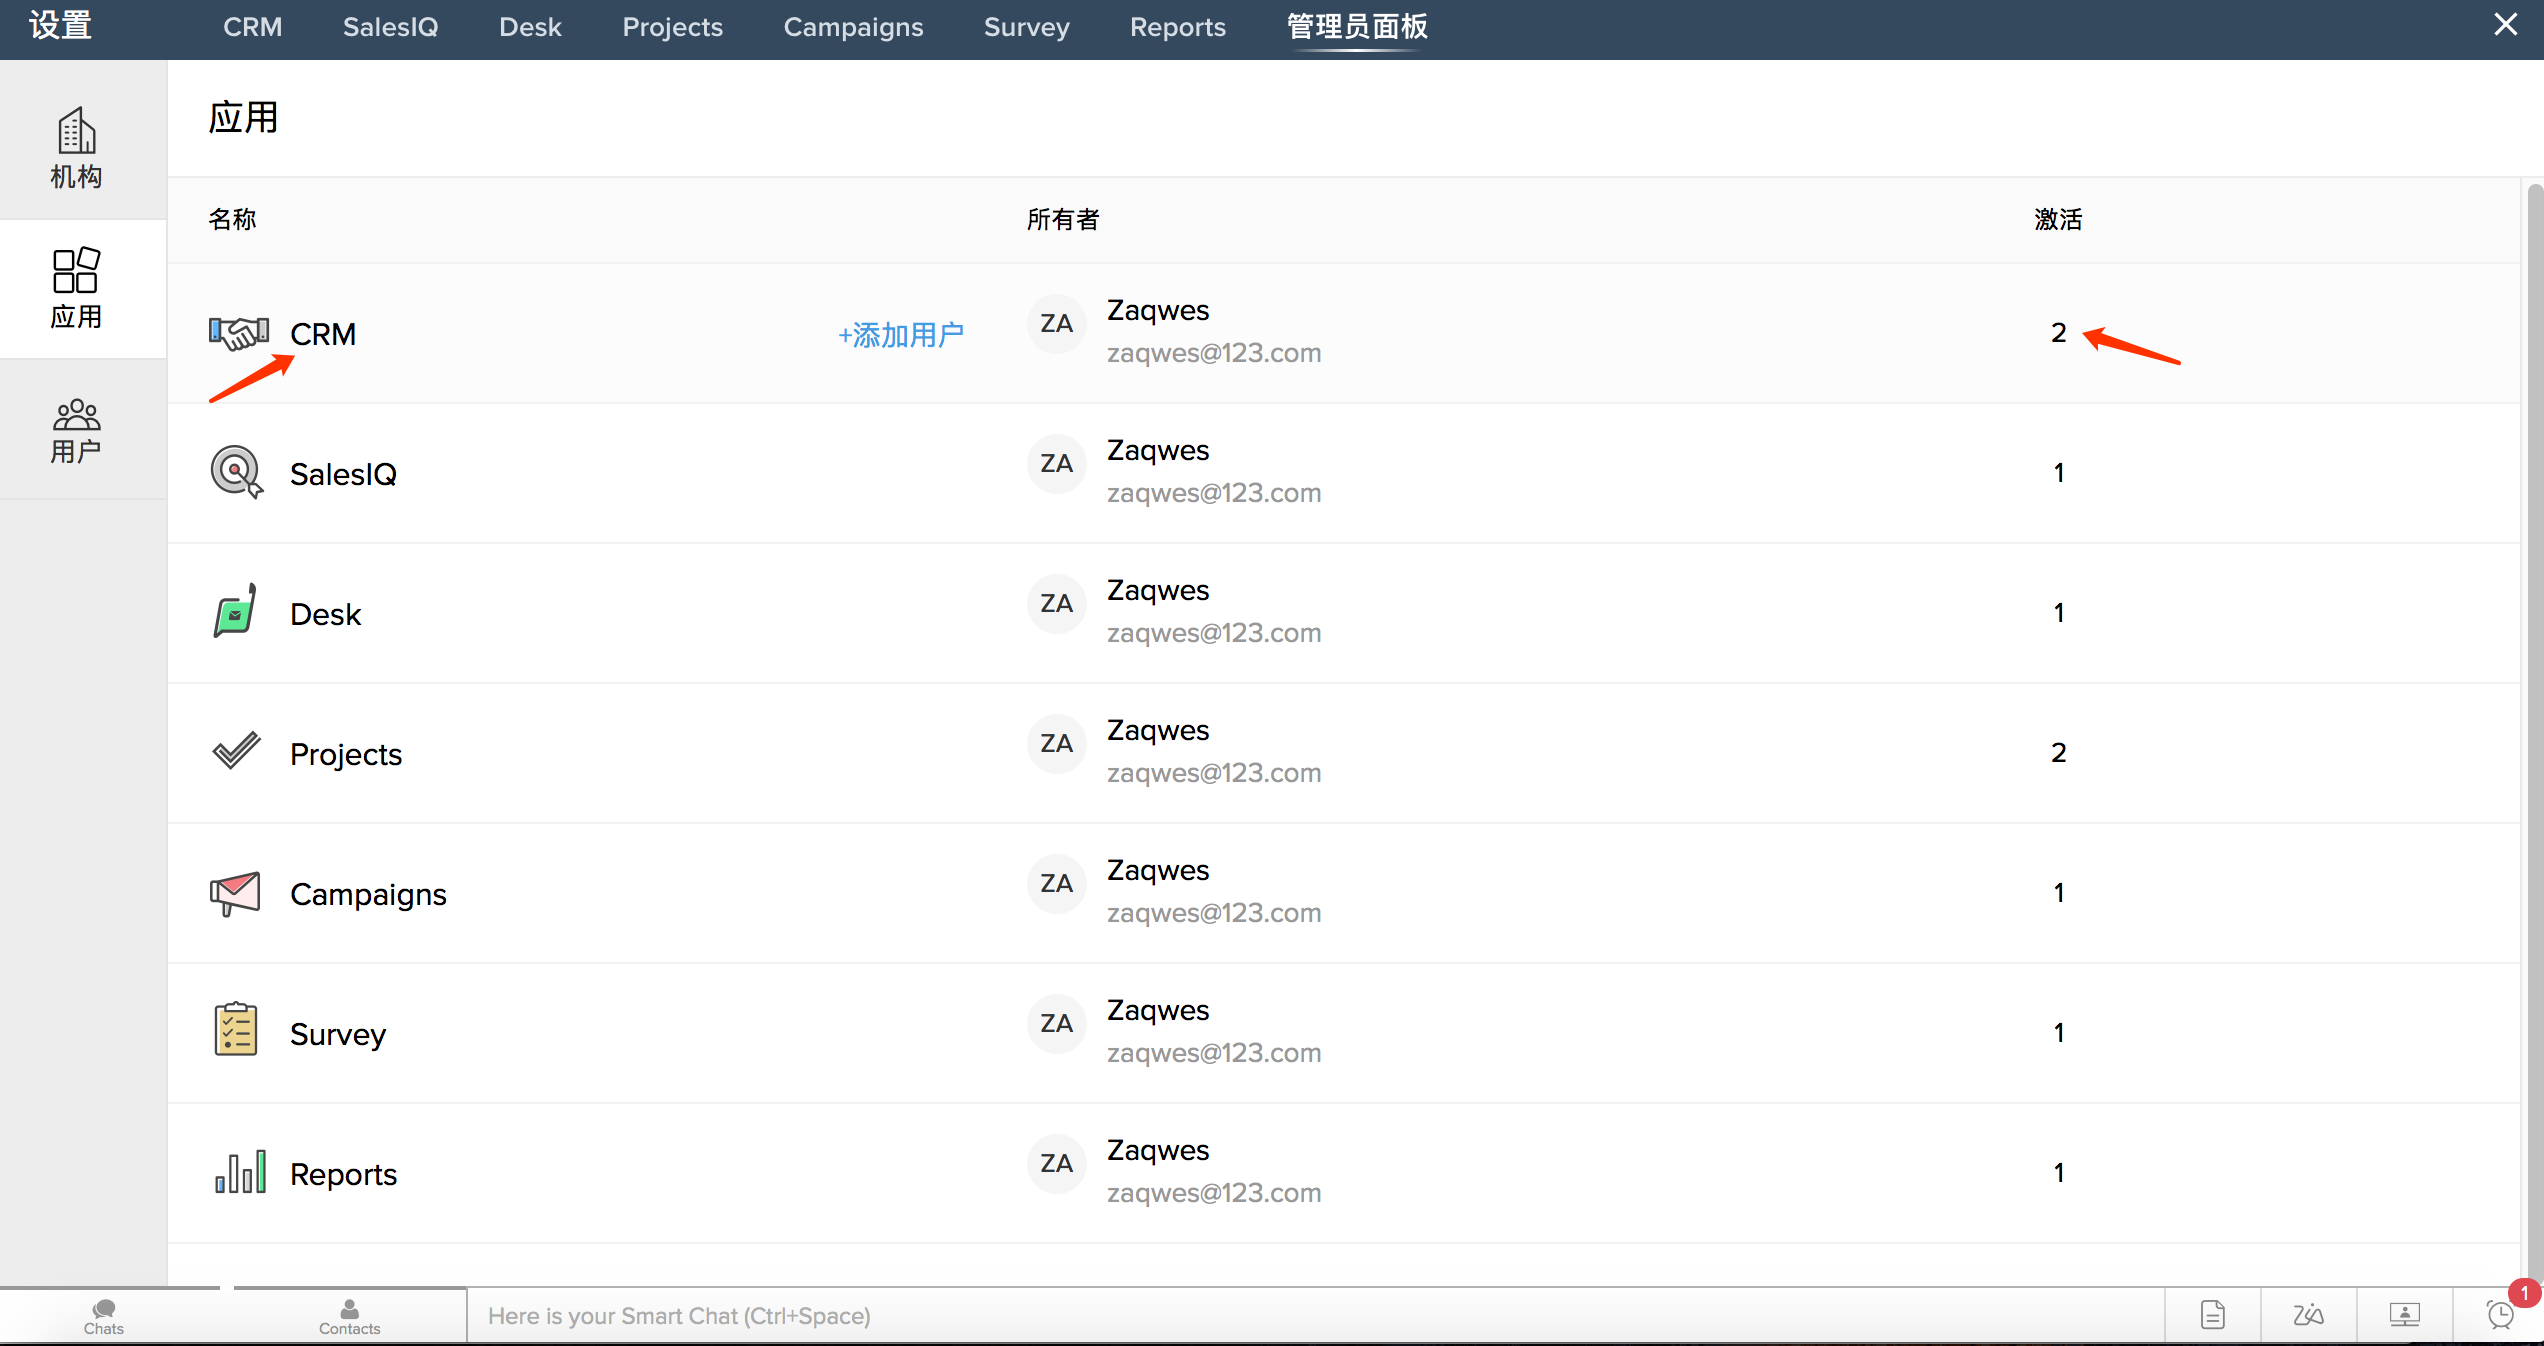The width and height of the screenshot is (2544, 1346).
Task: Open the Projects app row name
Action: point(345,754)
